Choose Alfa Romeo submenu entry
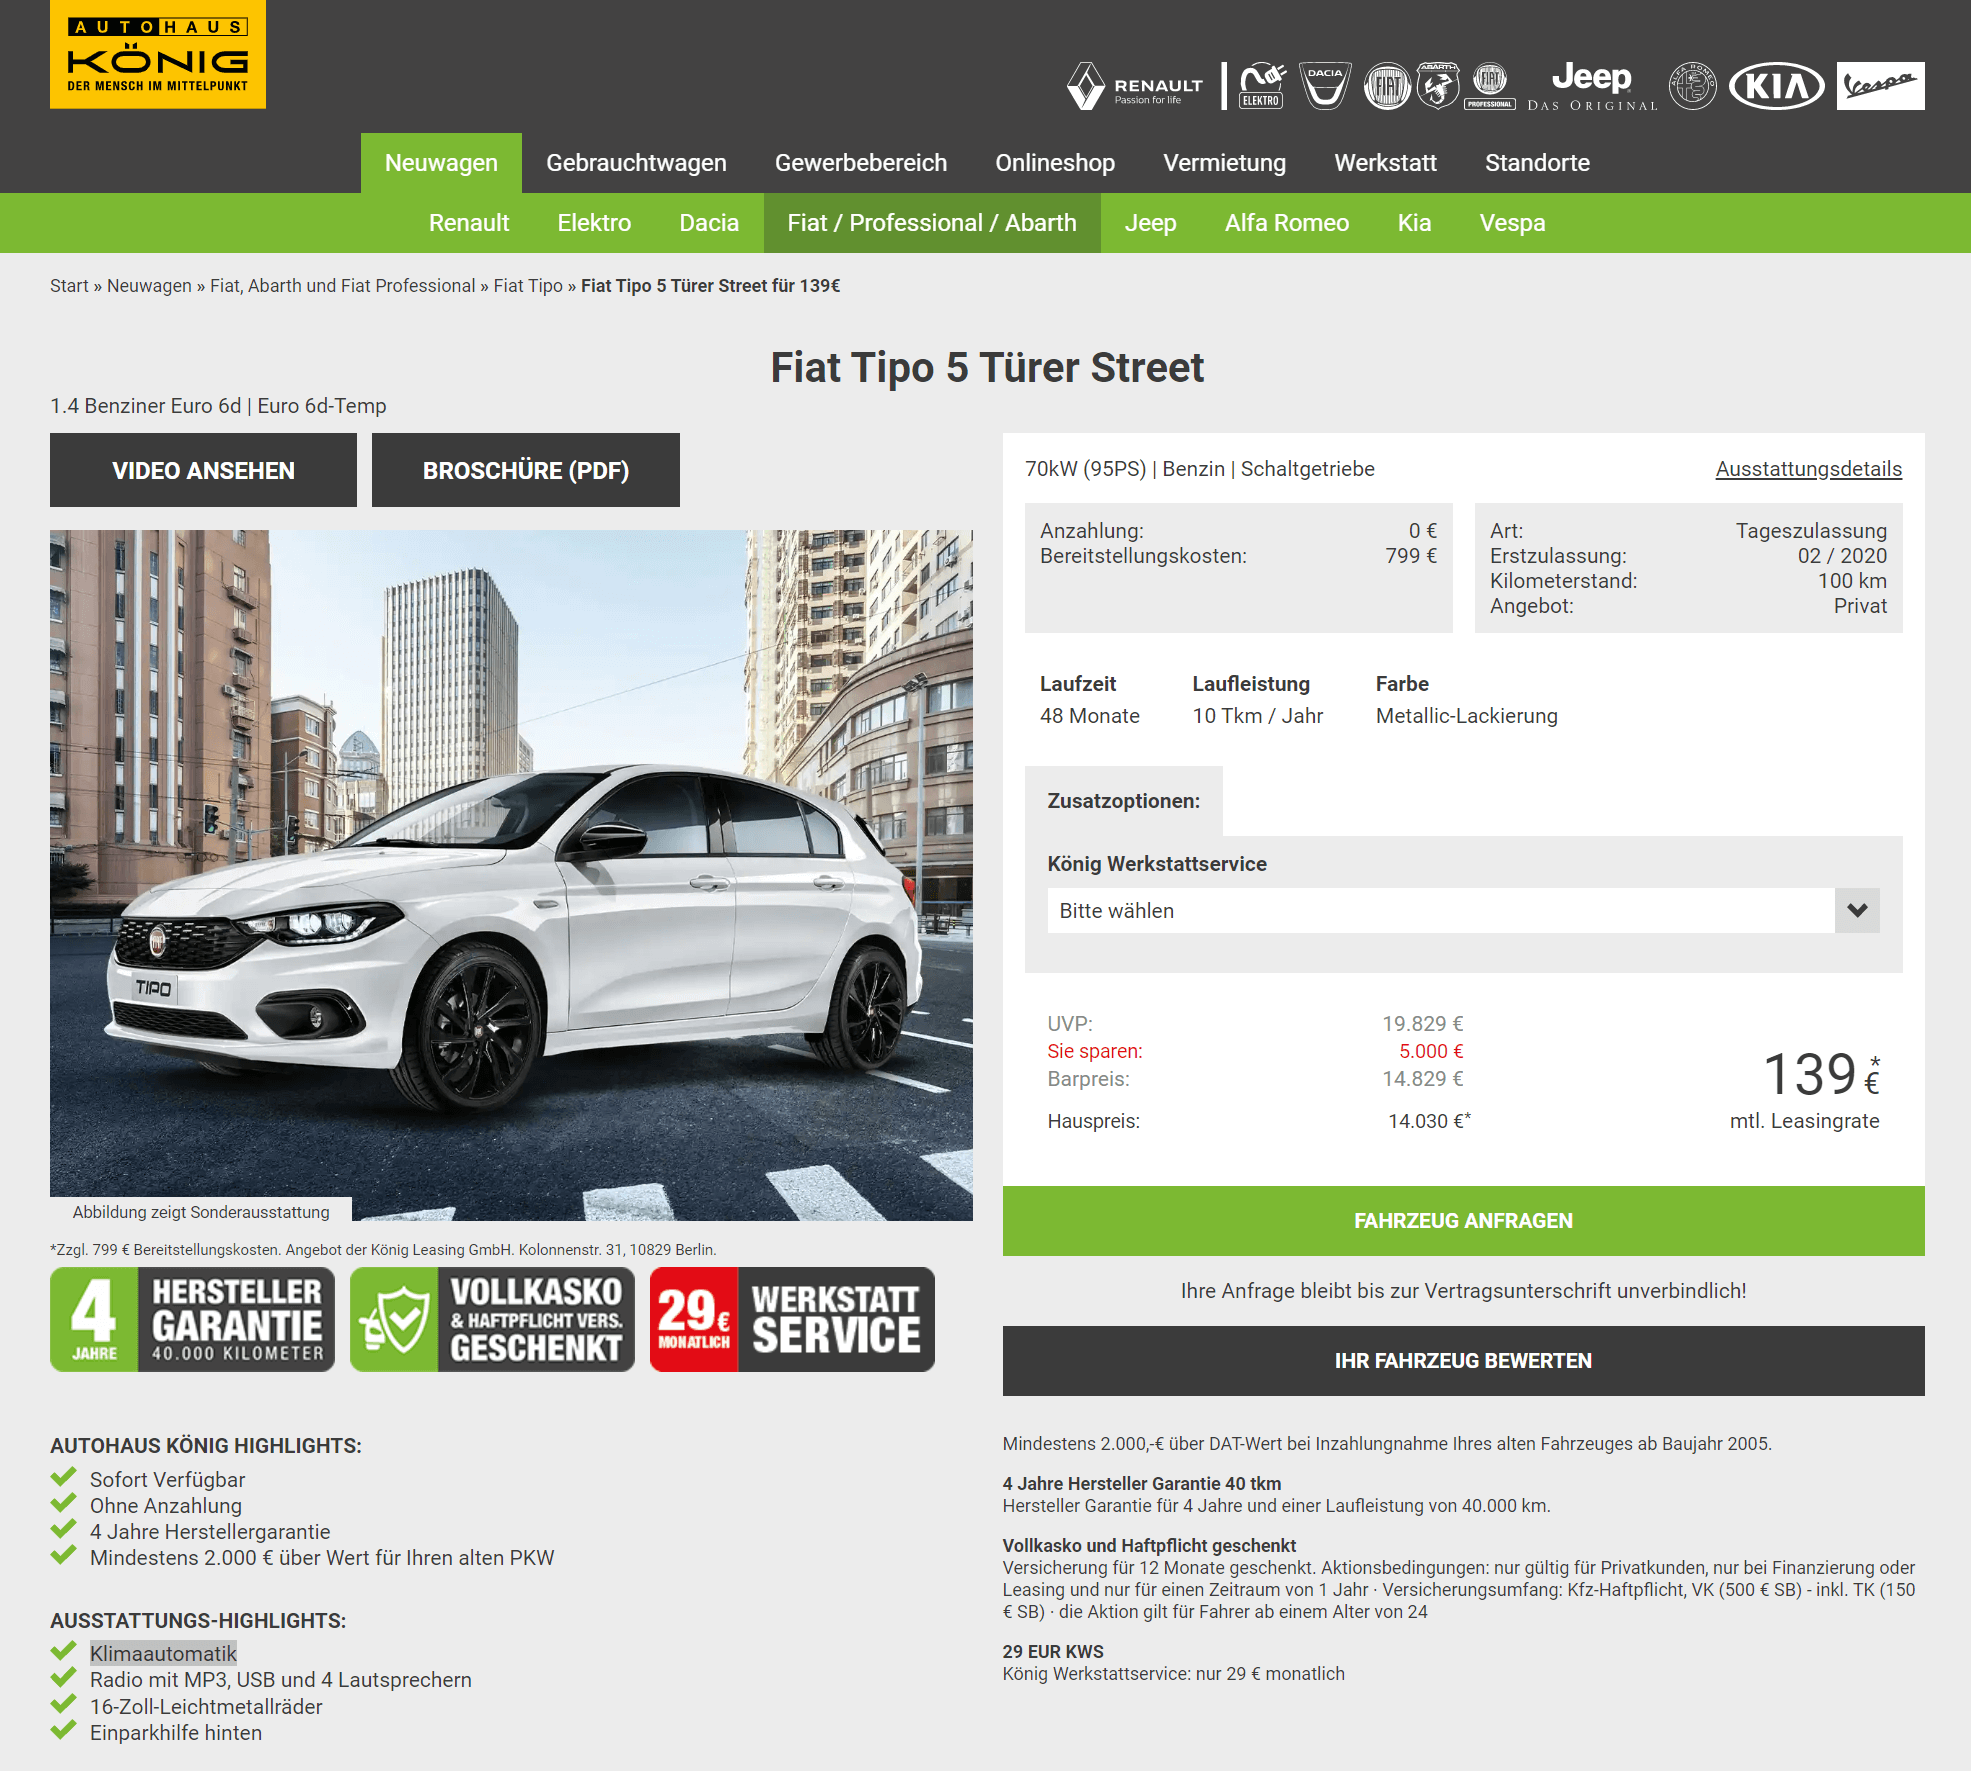The width and height of the screenshot is (1971, 1771). coord(1287,223)
